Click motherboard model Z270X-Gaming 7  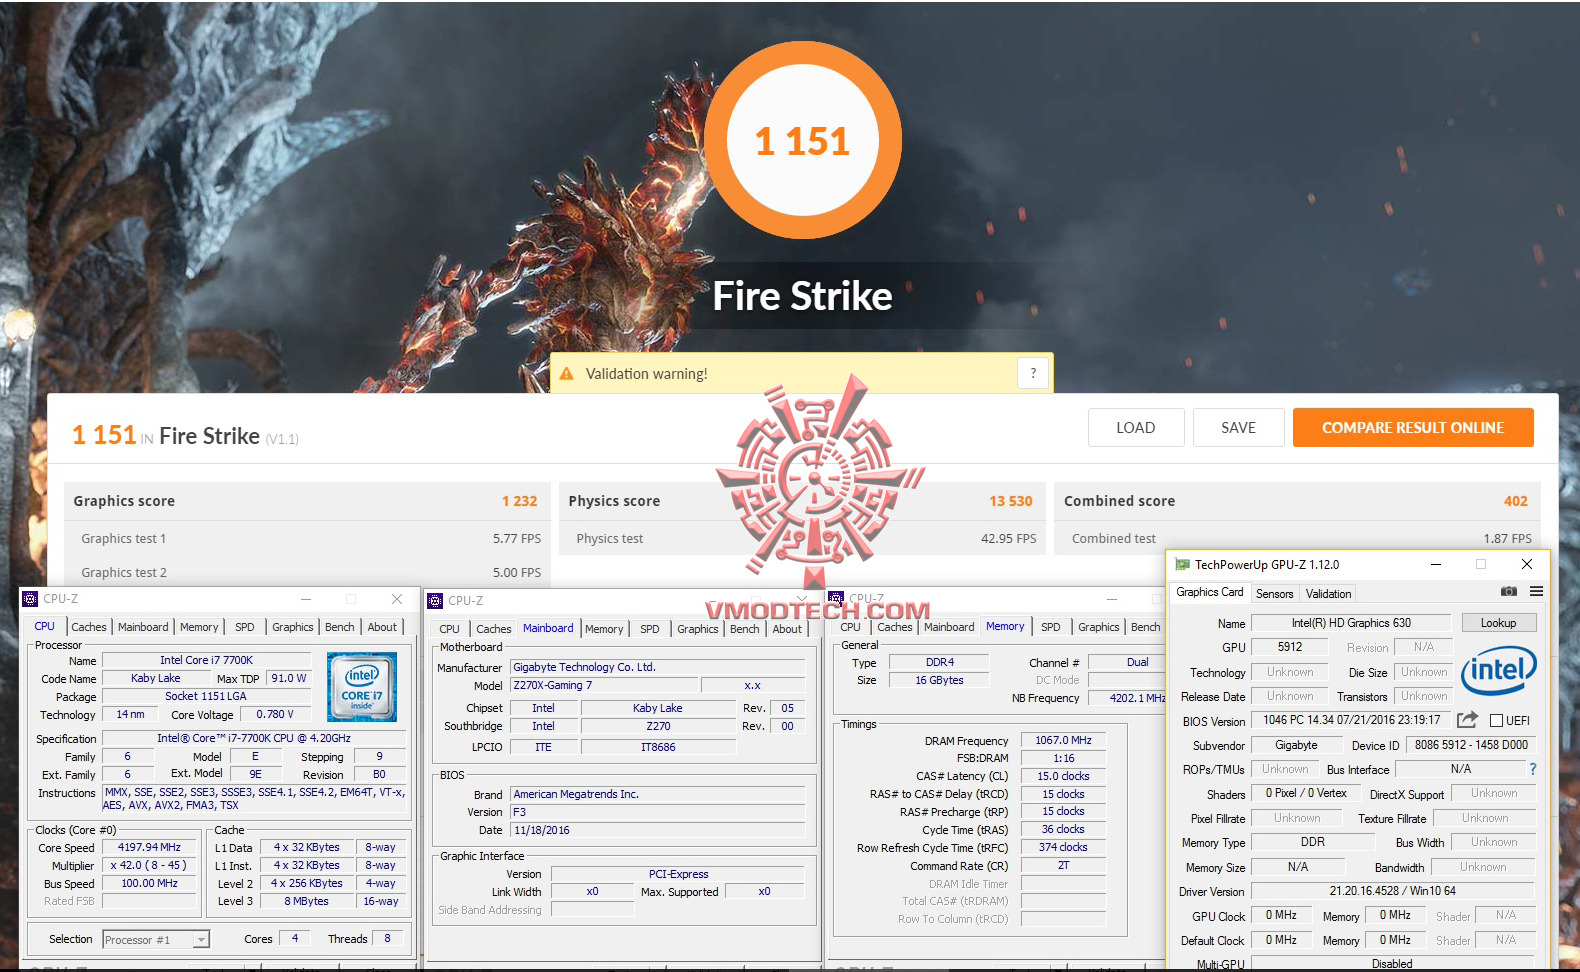click(x=604, y=685)
